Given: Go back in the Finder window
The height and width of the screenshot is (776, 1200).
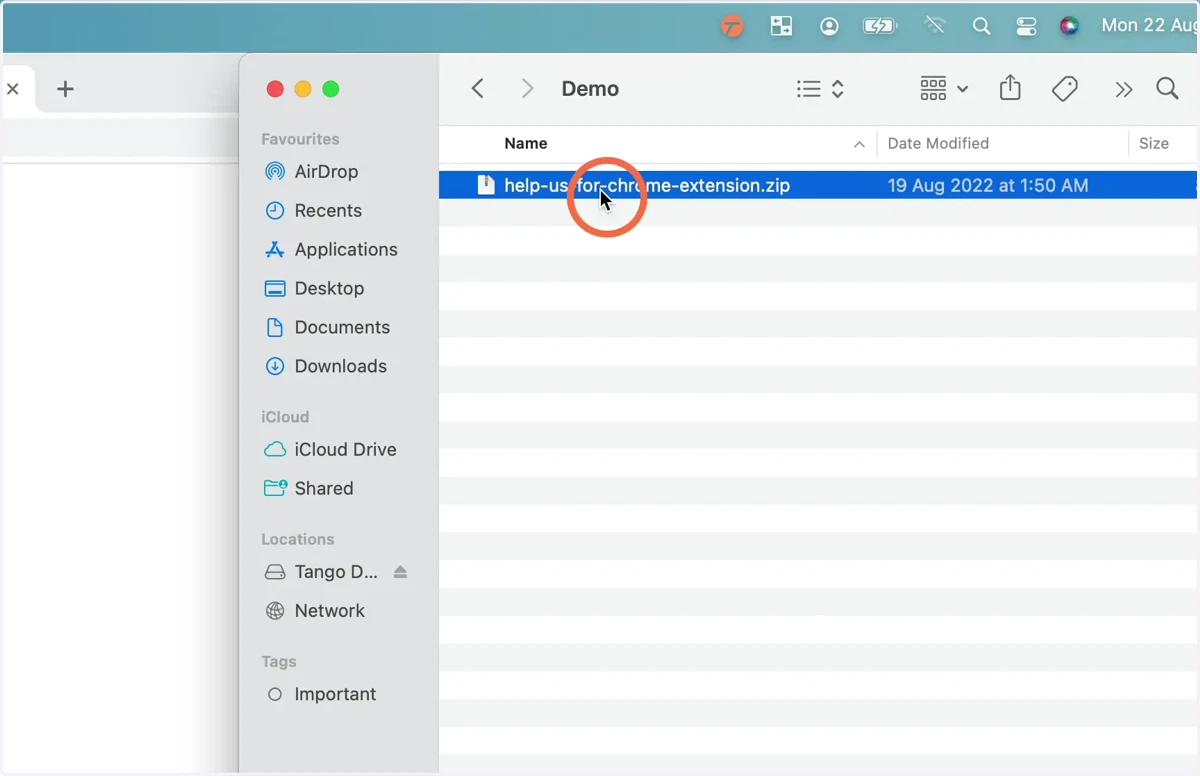Looking at the screenshot, I should [x=478, y=89].
